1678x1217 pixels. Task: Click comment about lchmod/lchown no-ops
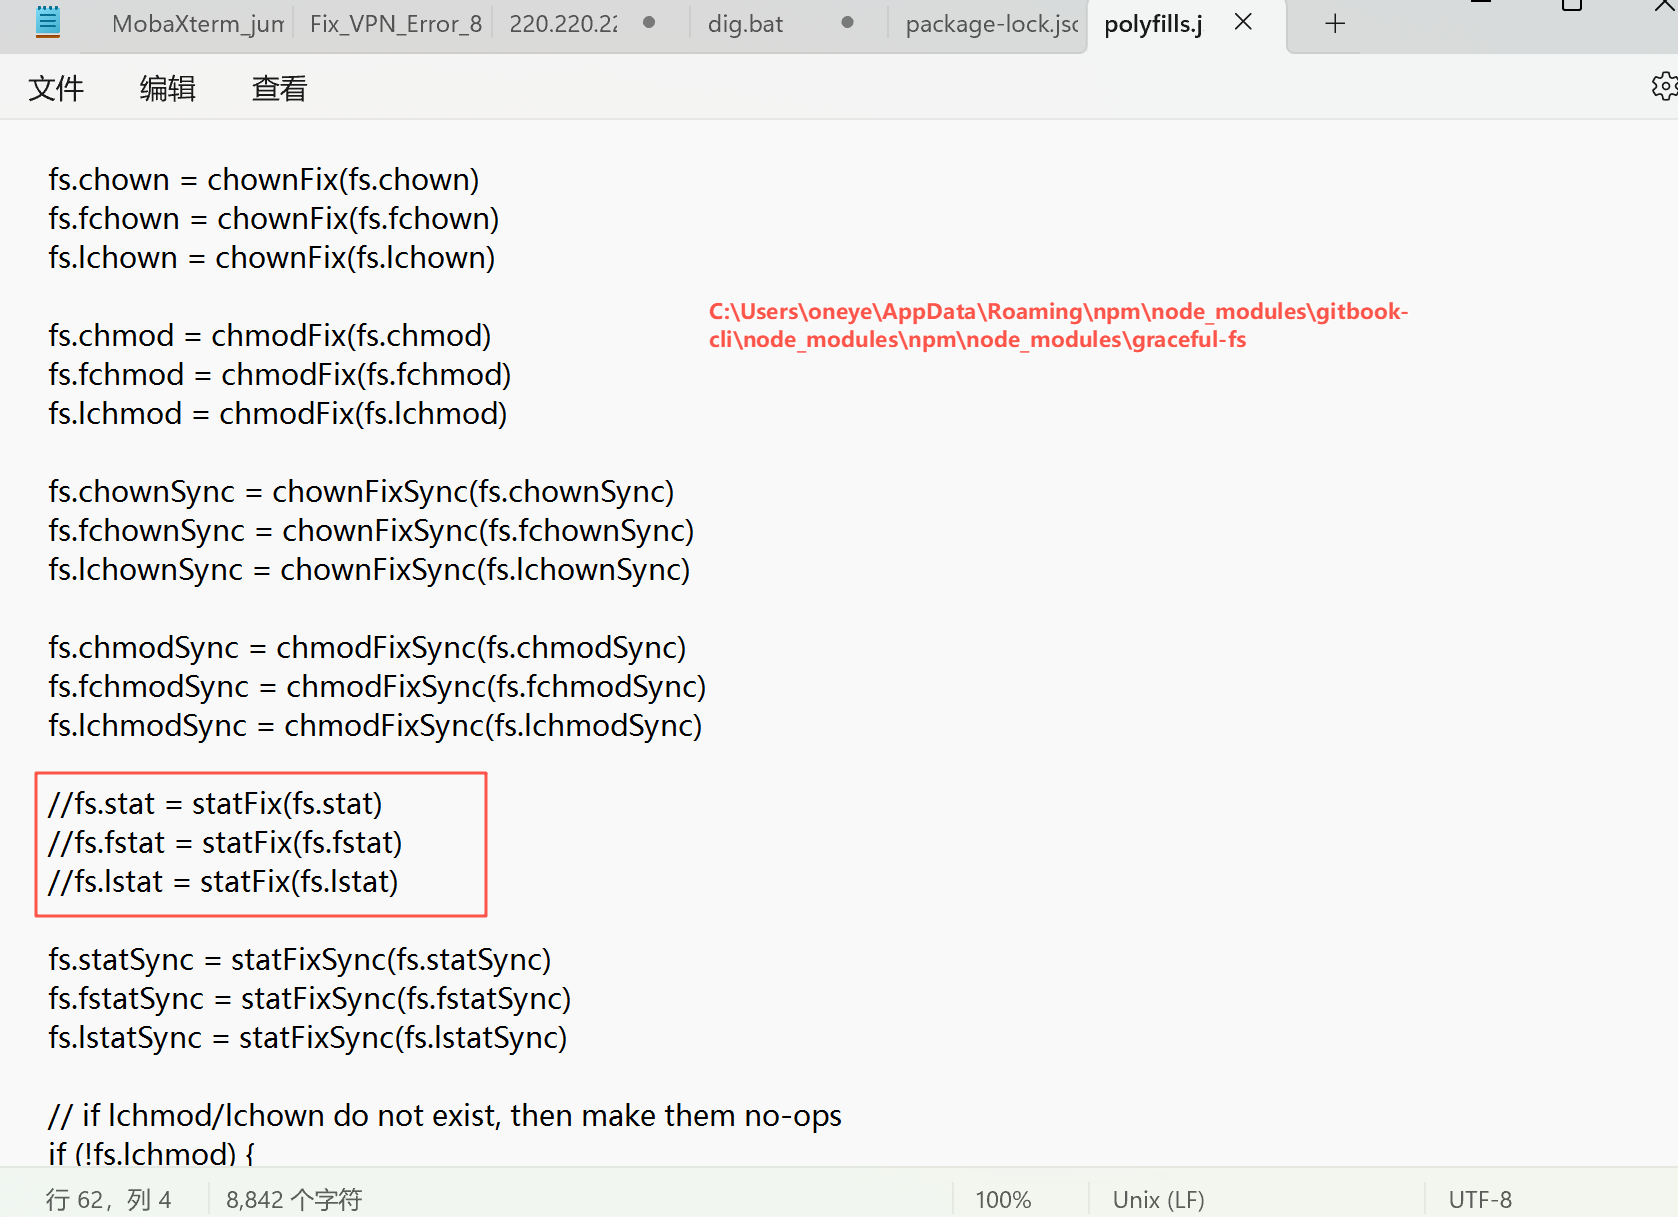445,1116
